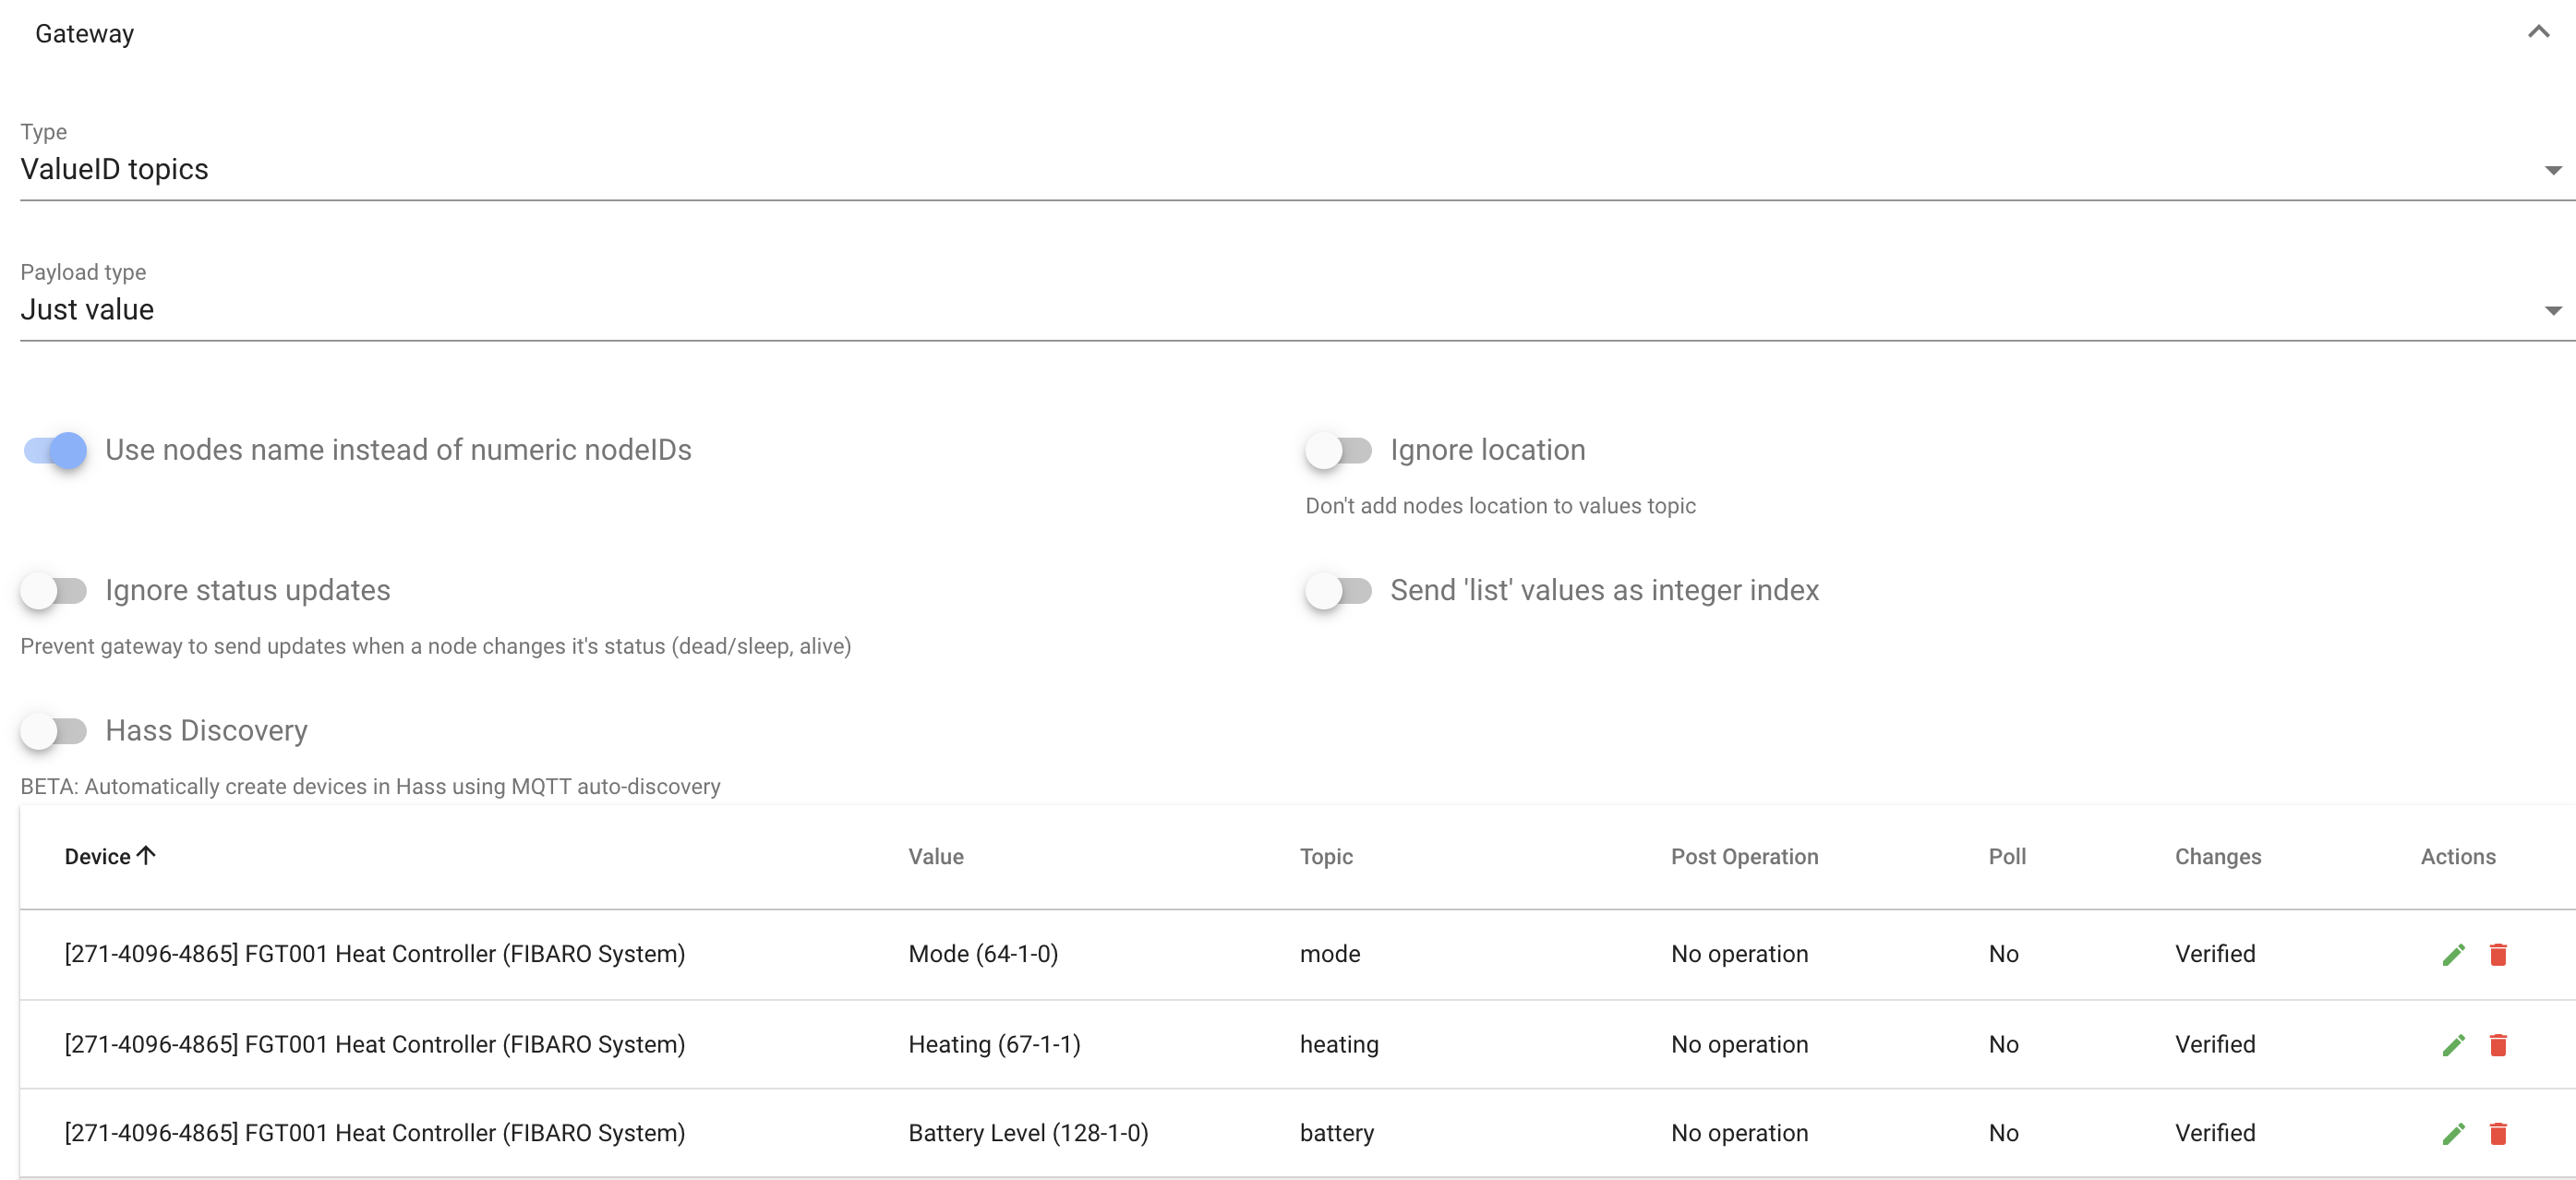Delete the mode topic row
Viewport: 2576px width, 1180px height.
click(2497, 954)
